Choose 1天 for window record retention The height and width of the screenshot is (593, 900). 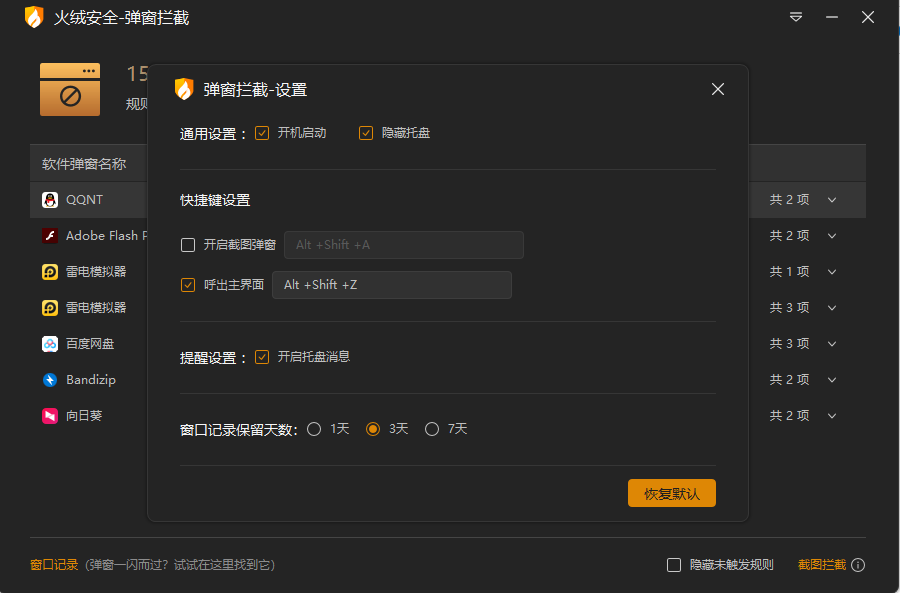click(314, 429)
